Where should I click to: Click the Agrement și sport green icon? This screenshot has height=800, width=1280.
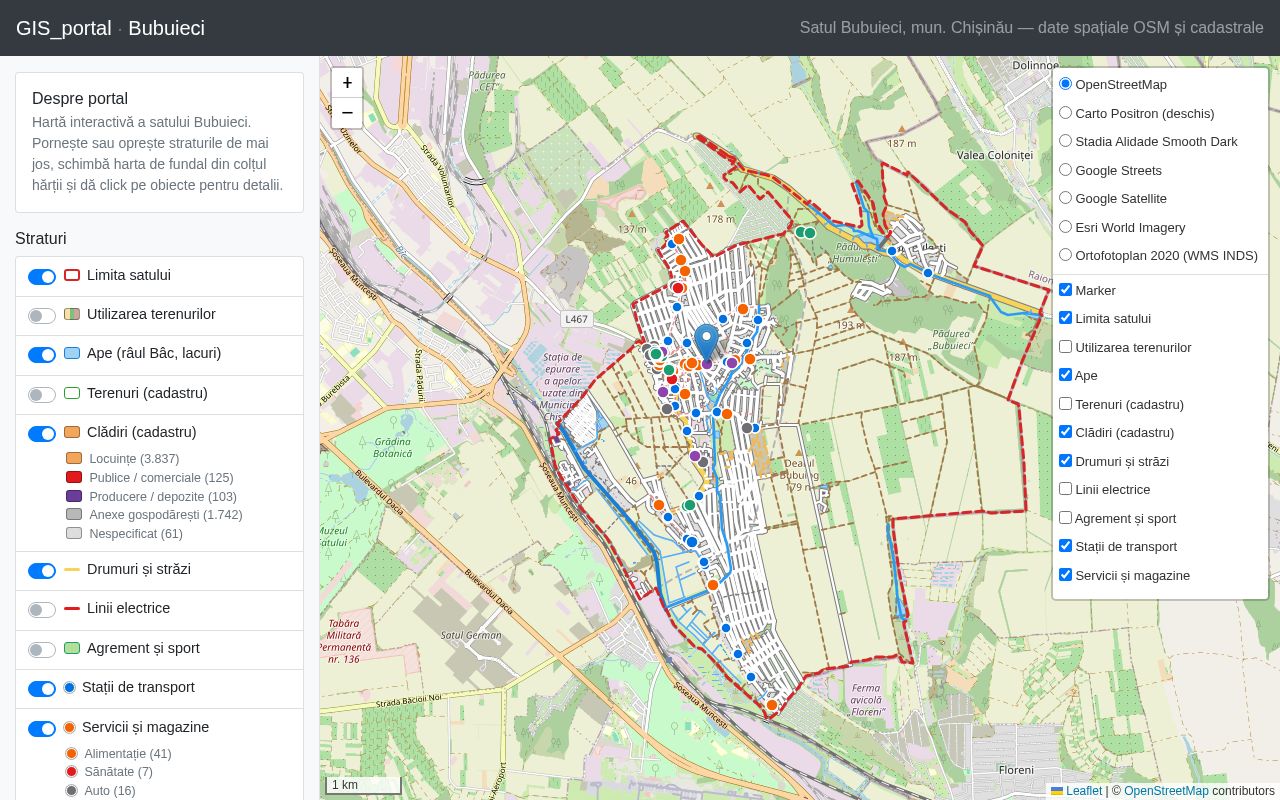(x=72, y=648)
